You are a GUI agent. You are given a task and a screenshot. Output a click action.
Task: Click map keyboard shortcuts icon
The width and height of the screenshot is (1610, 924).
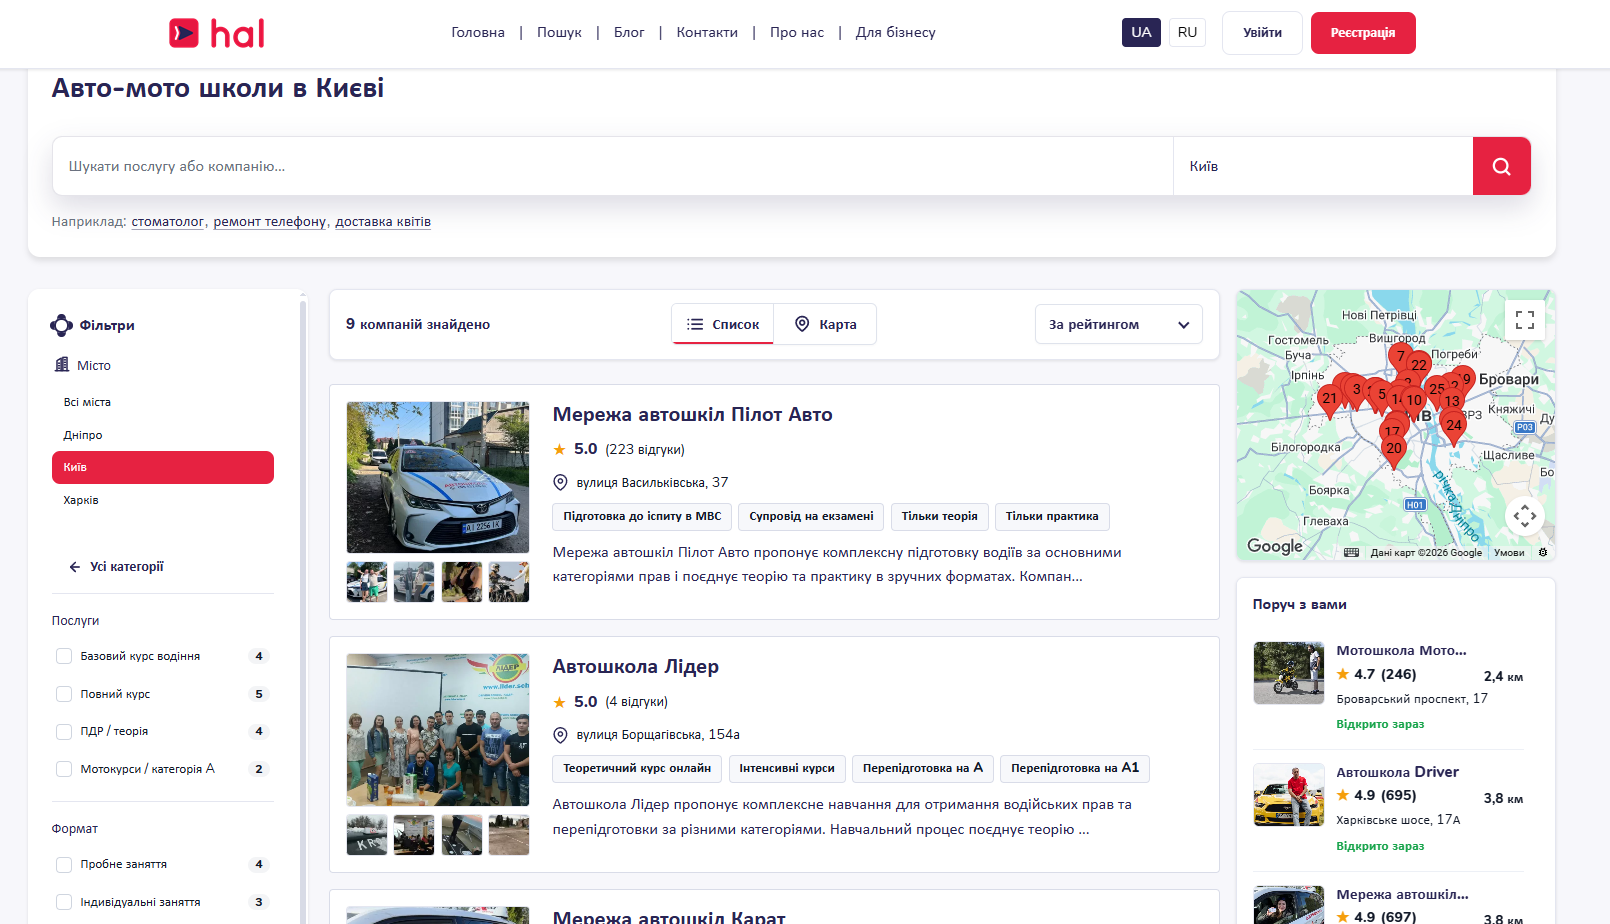pos(1351,552)
